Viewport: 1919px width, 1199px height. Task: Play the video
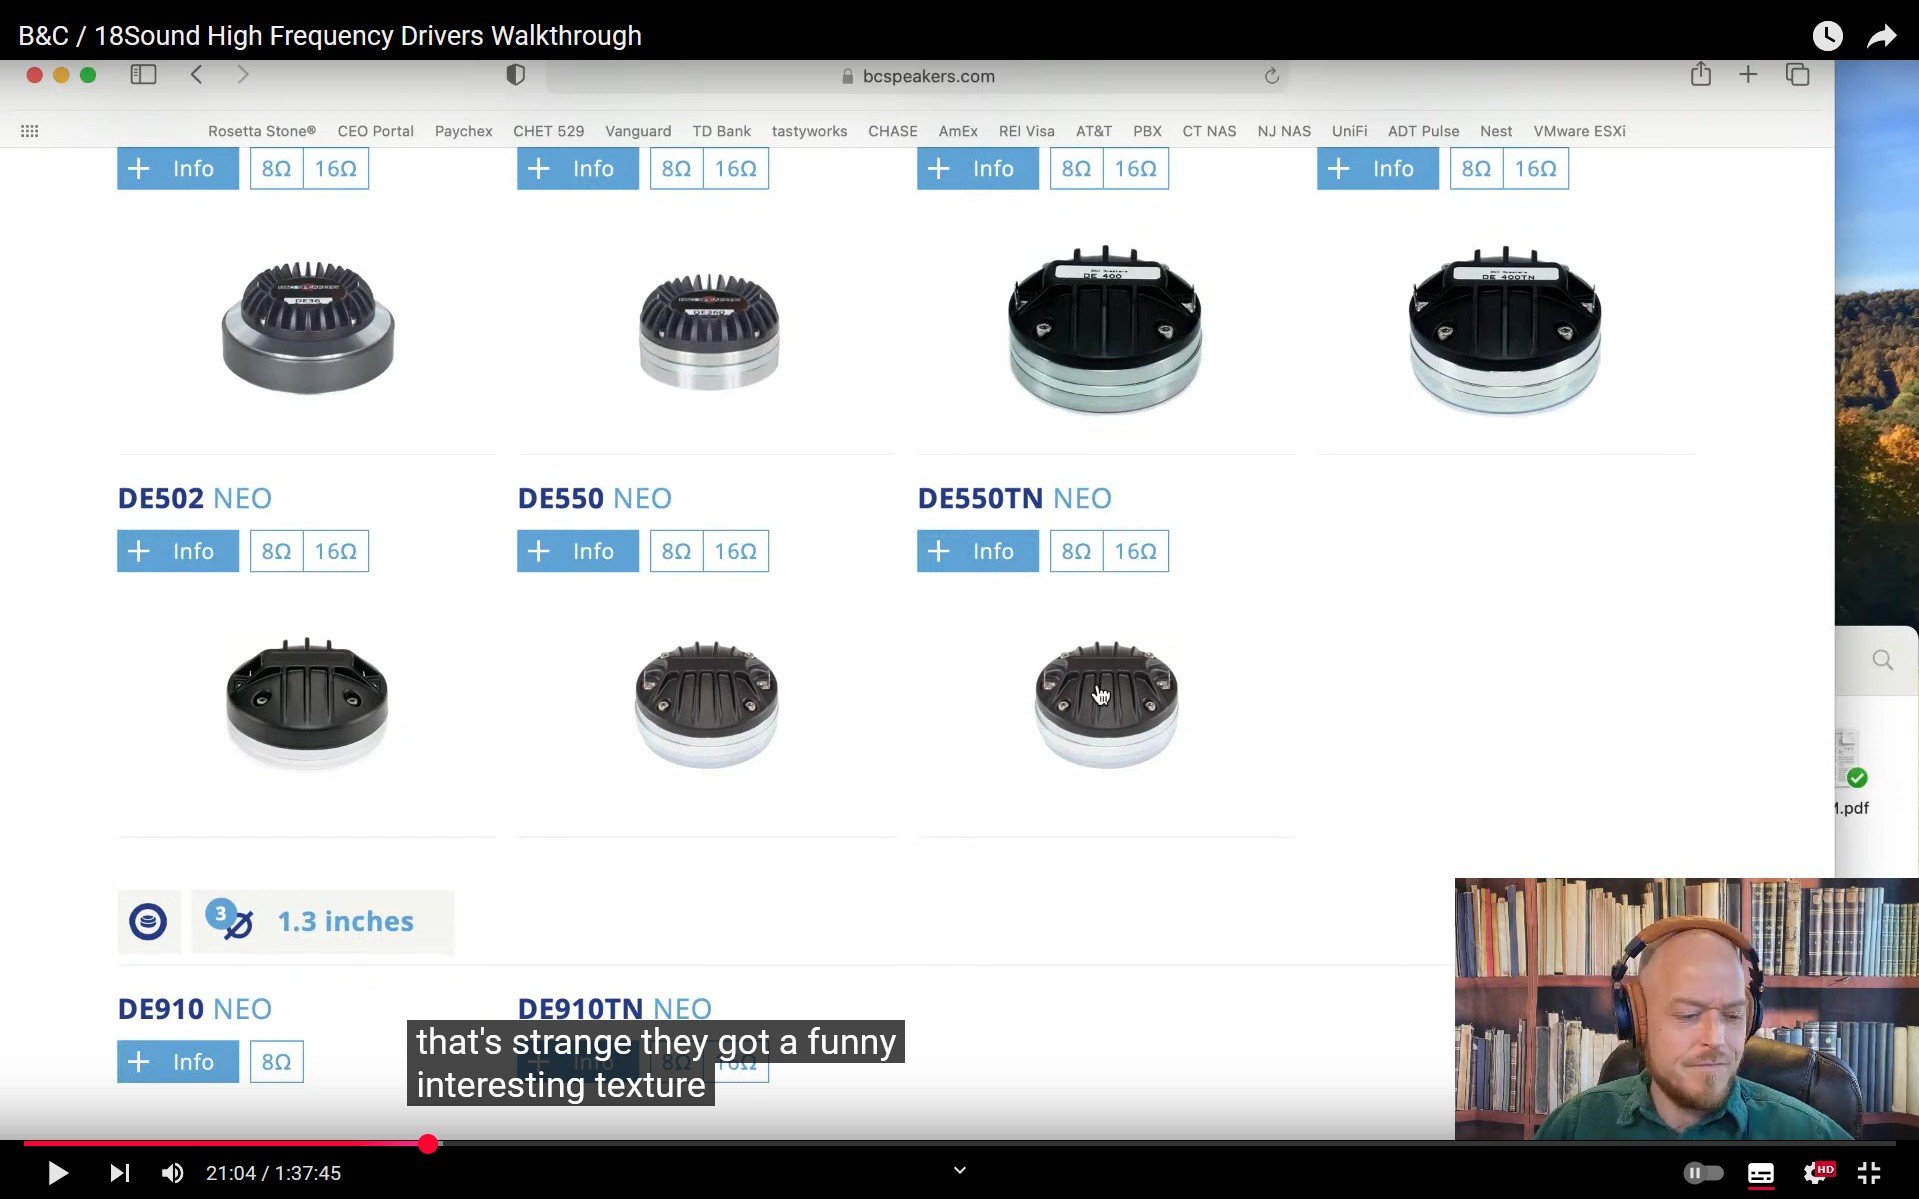(57, 1173)
